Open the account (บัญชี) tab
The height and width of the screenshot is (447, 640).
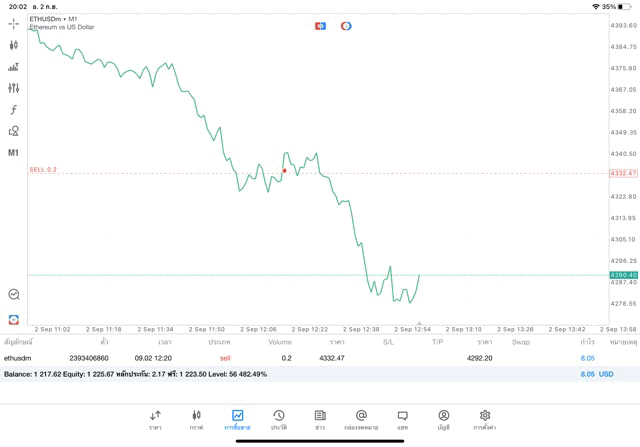pos(443,419)
